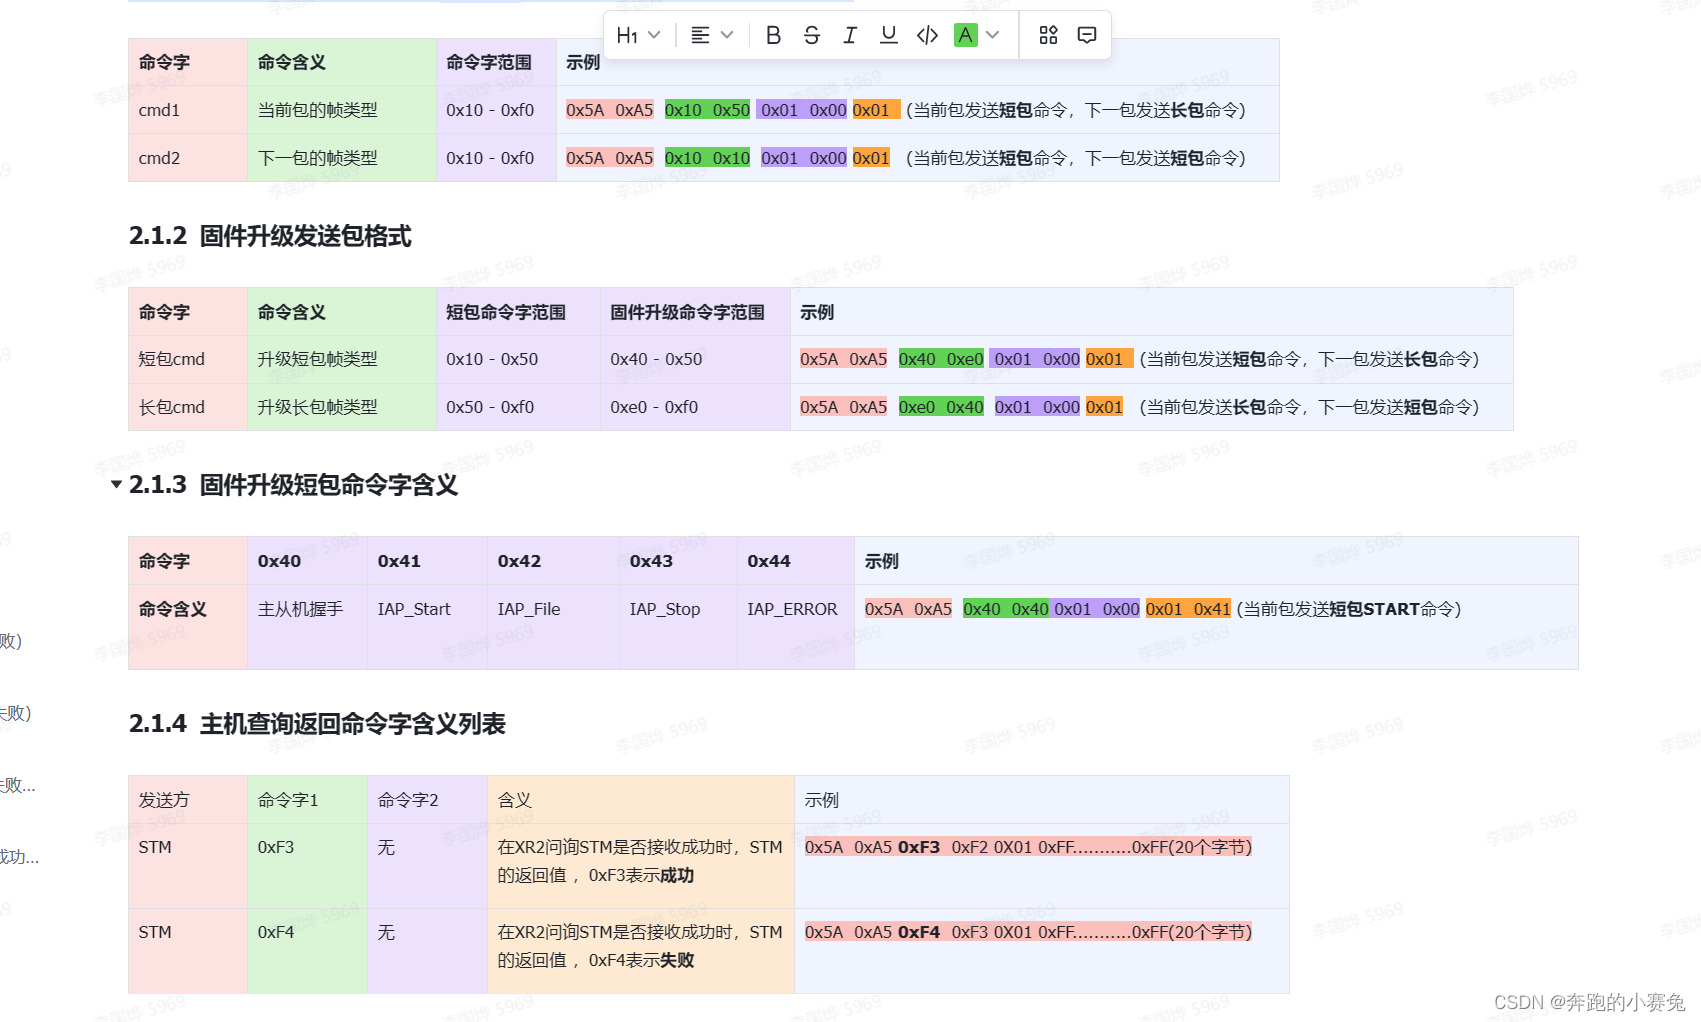Click the 0x40 column header

307,561
